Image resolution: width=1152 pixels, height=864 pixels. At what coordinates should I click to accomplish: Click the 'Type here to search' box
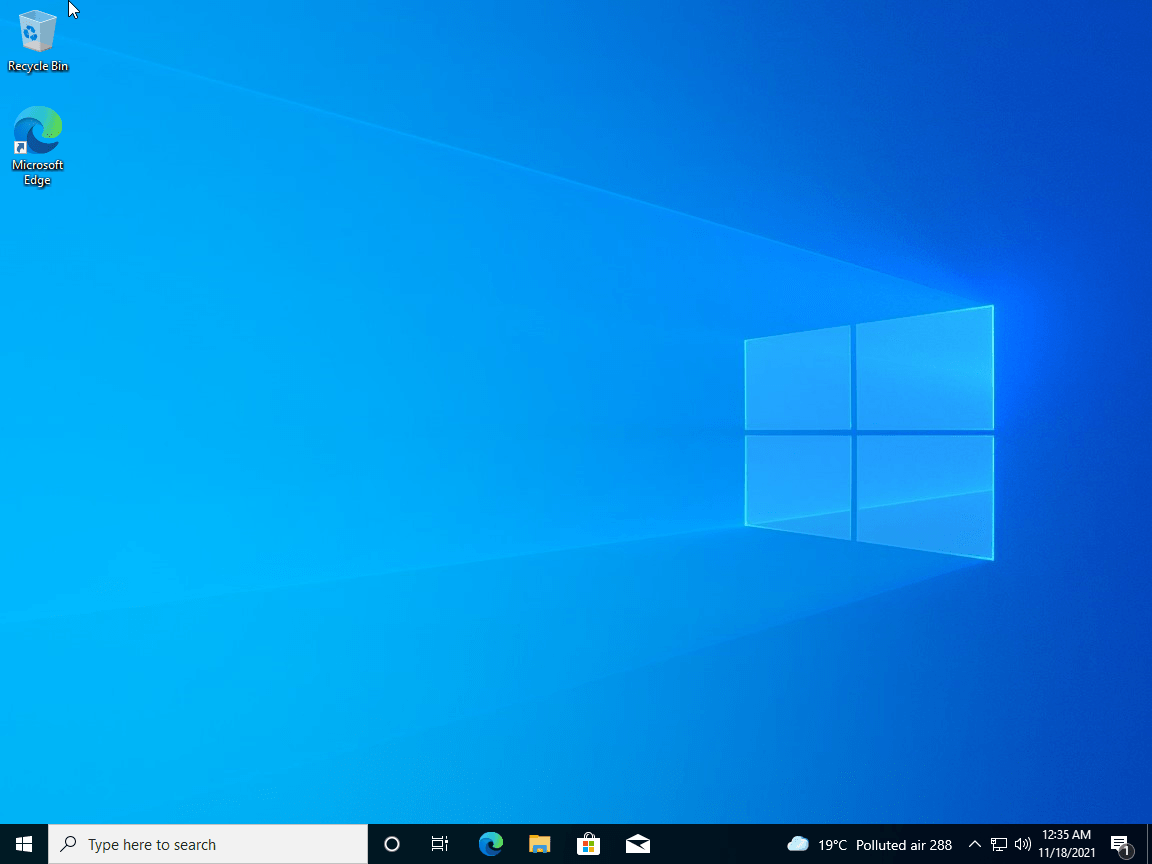[x=208, y=844]
